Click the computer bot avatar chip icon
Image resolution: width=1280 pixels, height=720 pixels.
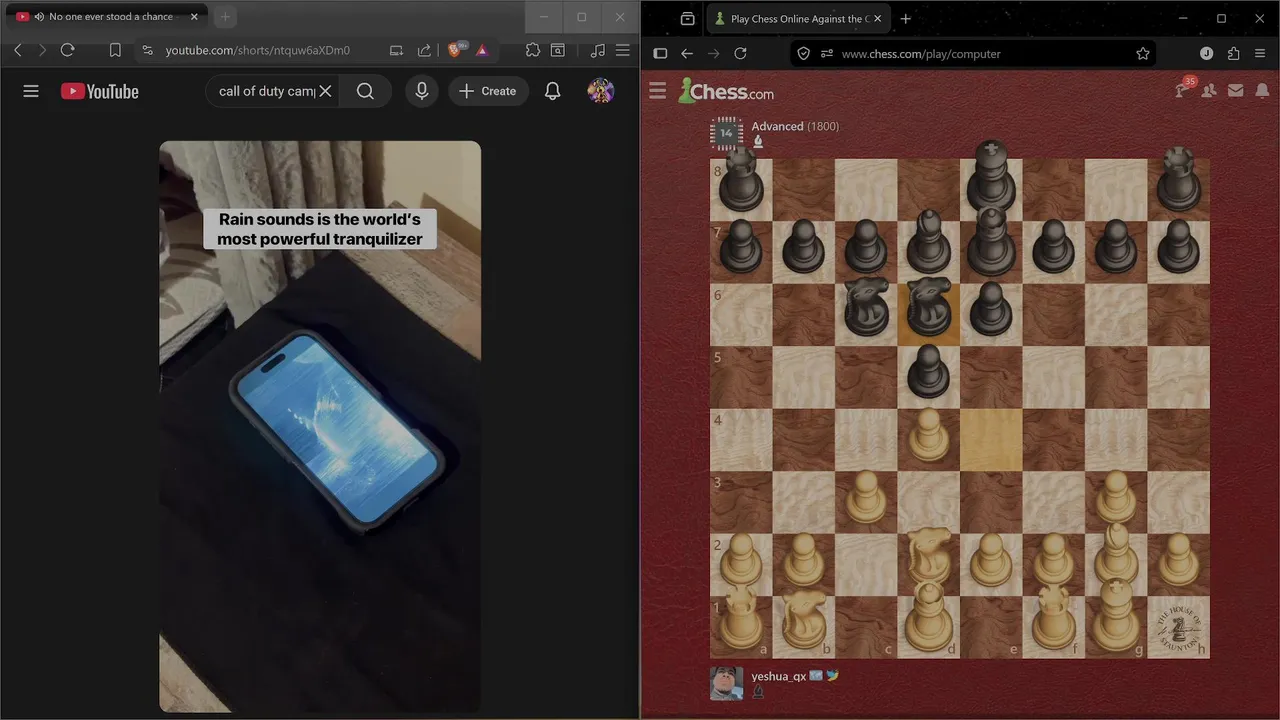pos(727,133)
